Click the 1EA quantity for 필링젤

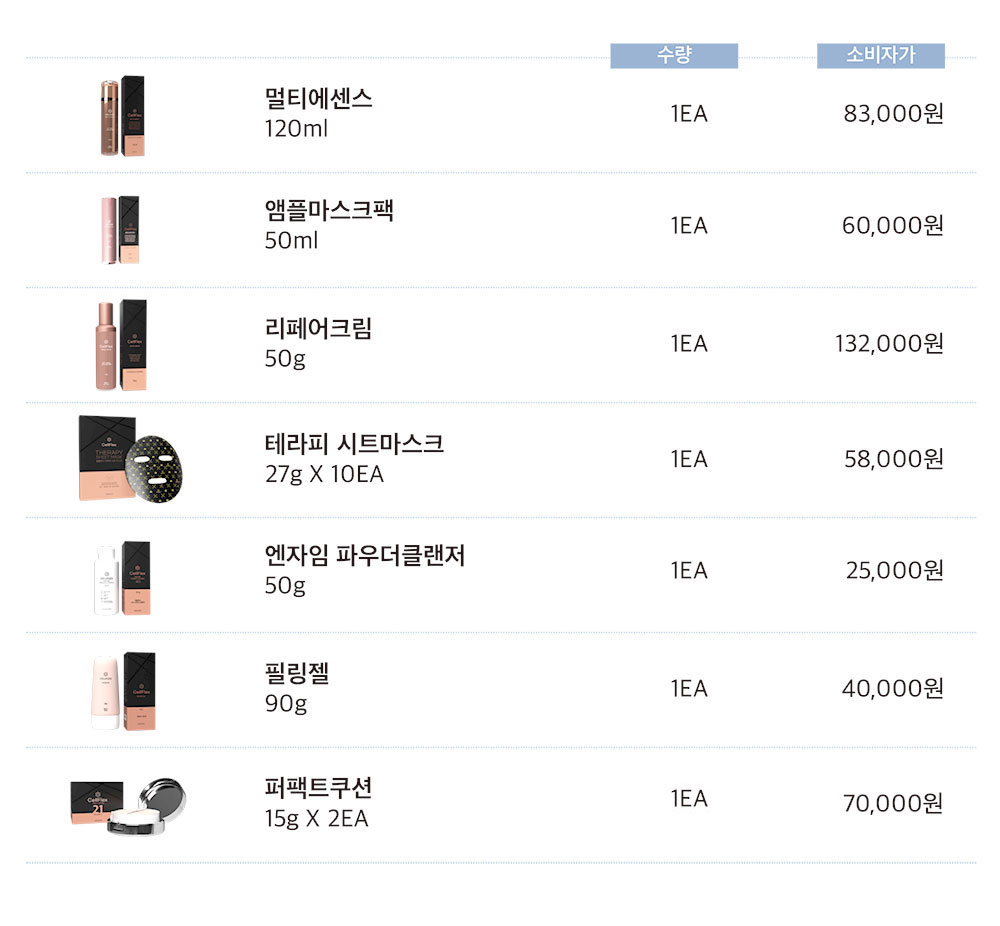tap(689, 688)
